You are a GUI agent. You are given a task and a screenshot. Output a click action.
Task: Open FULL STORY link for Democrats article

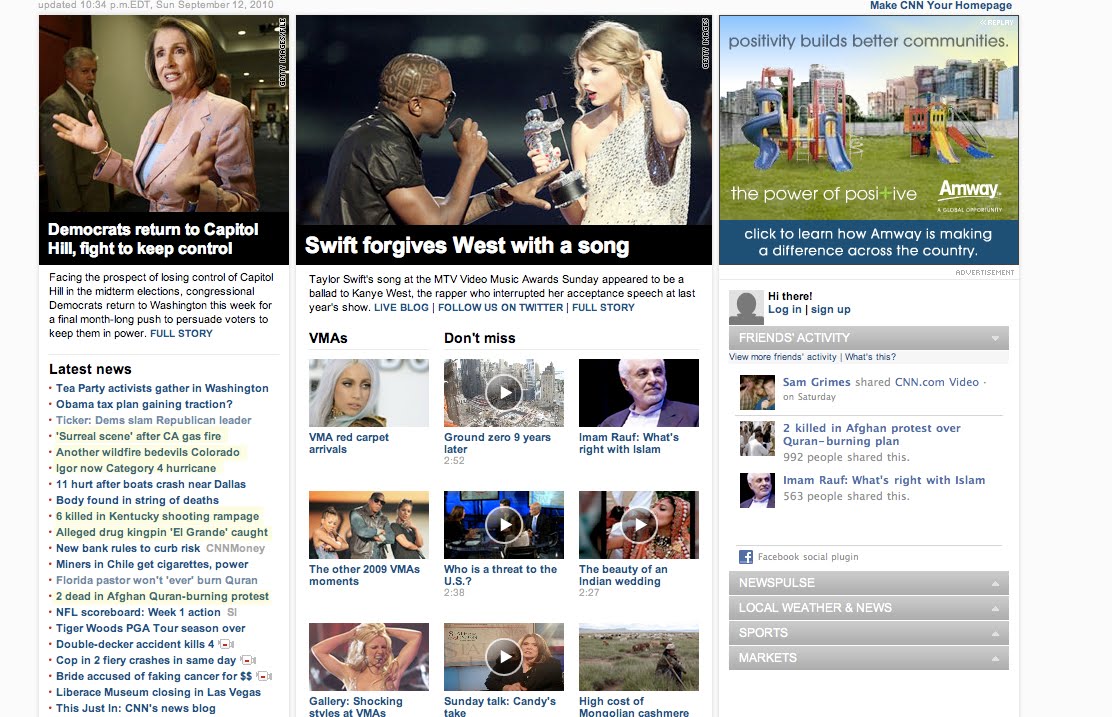(x=182, y=333)
